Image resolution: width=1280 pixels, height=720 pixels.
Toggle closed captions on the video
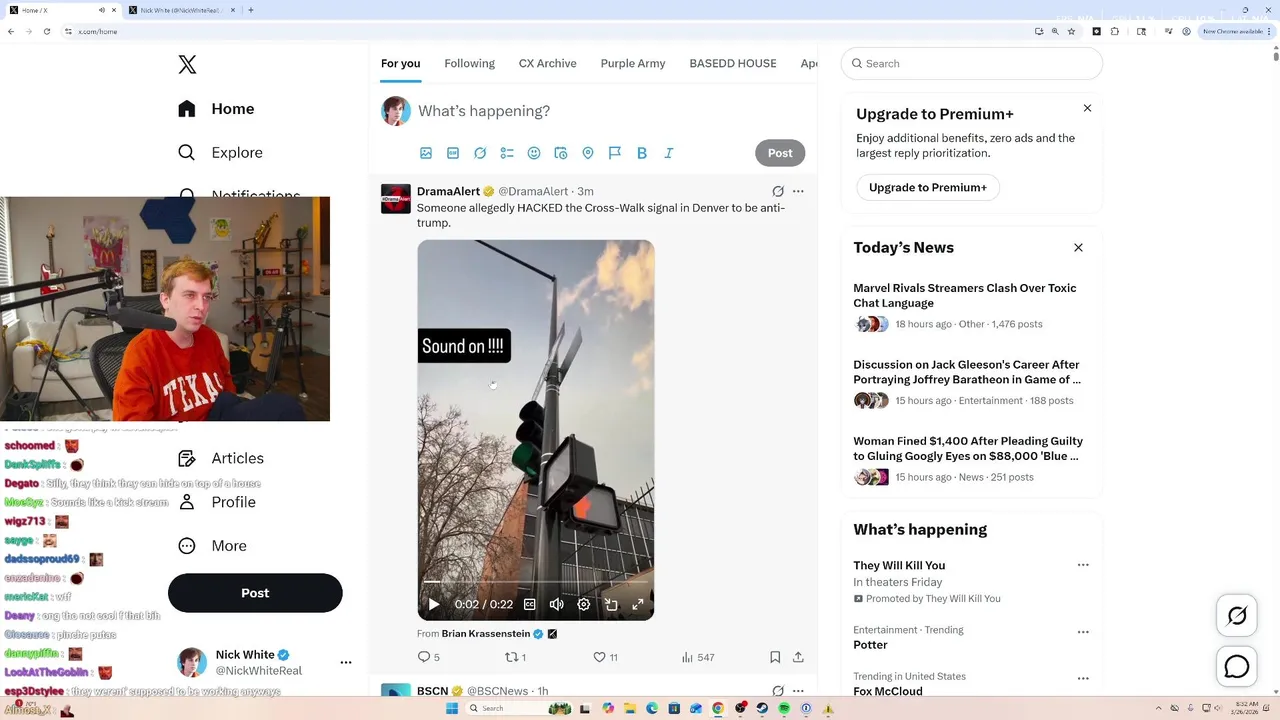(530, 604)
